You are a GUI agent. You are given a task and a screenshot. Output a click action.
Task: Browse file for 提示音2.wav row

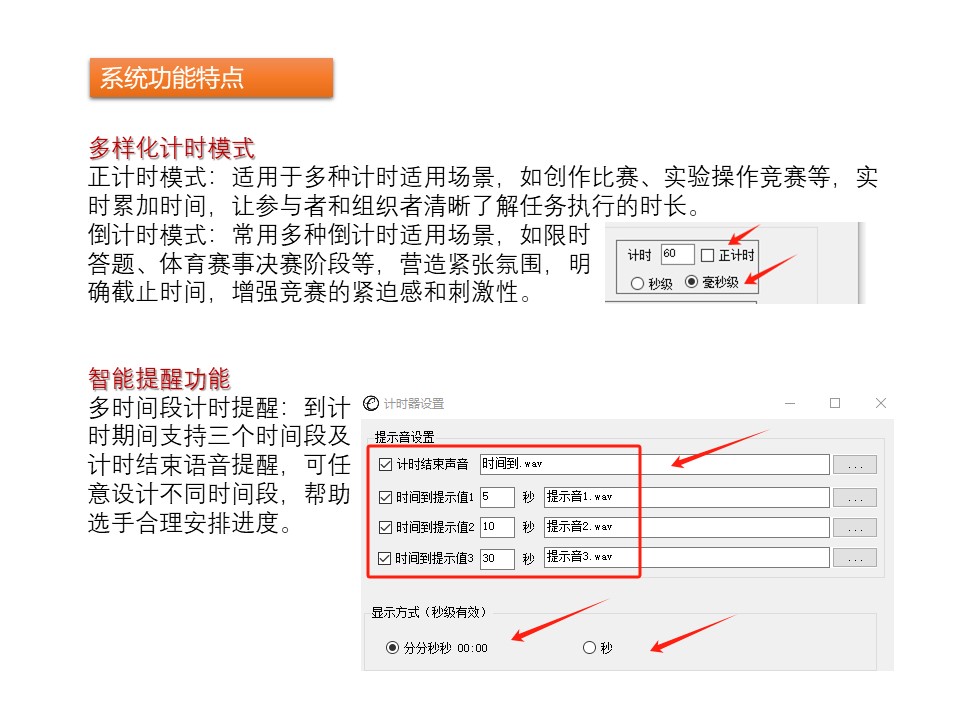click(x=855, y=527)
